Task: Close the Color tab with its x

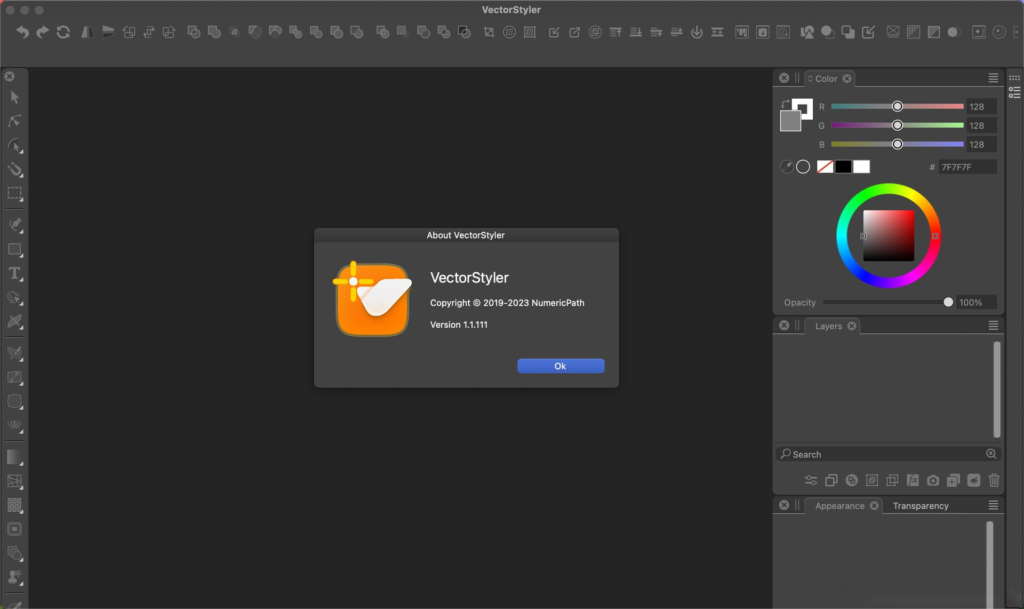Action: coord(847,78)
